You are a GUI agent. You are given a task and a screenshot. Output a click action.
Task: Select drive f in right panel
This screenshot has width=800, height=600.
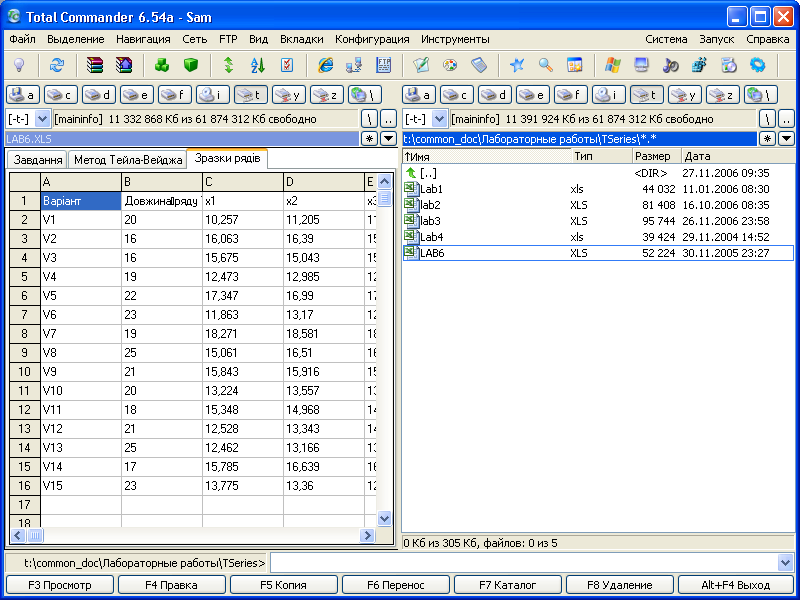pos(571,95)
